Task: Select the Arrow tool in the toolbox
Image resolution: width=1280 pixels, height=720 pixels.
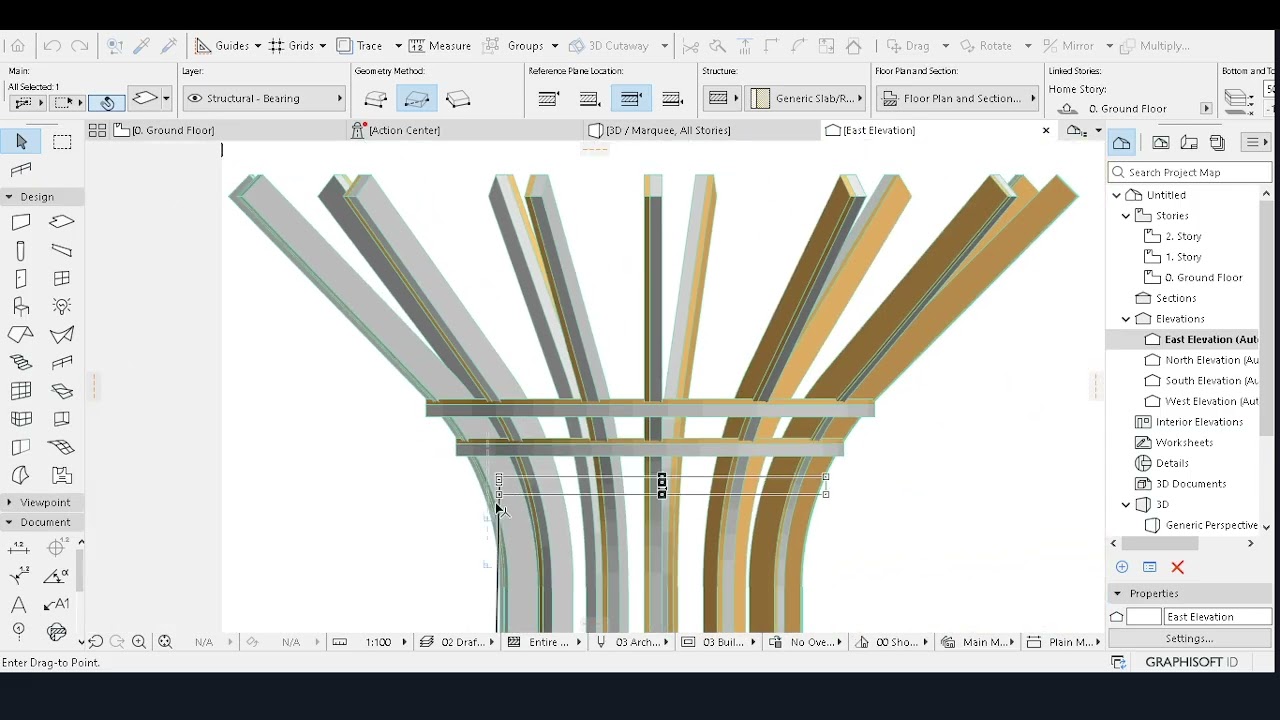Action: click(x=21, y=142)
